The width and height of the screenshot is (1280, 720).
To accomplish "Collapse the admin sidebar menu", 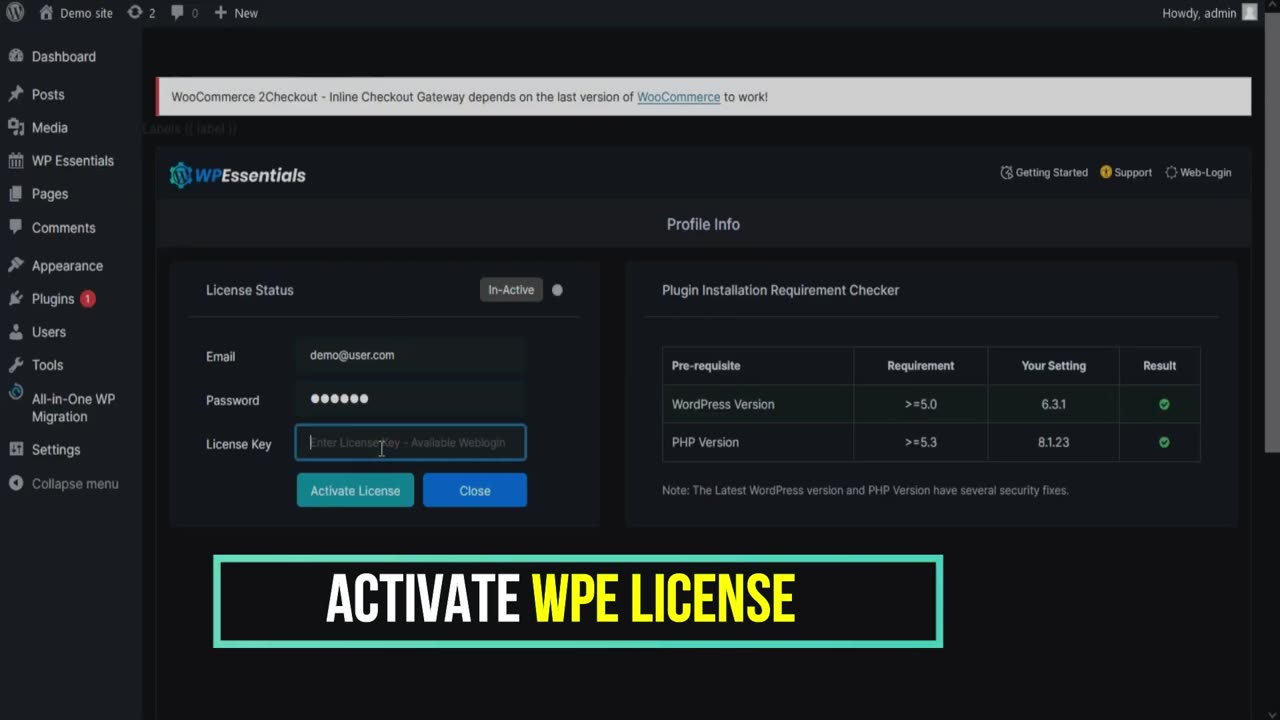I will (63, 484).
